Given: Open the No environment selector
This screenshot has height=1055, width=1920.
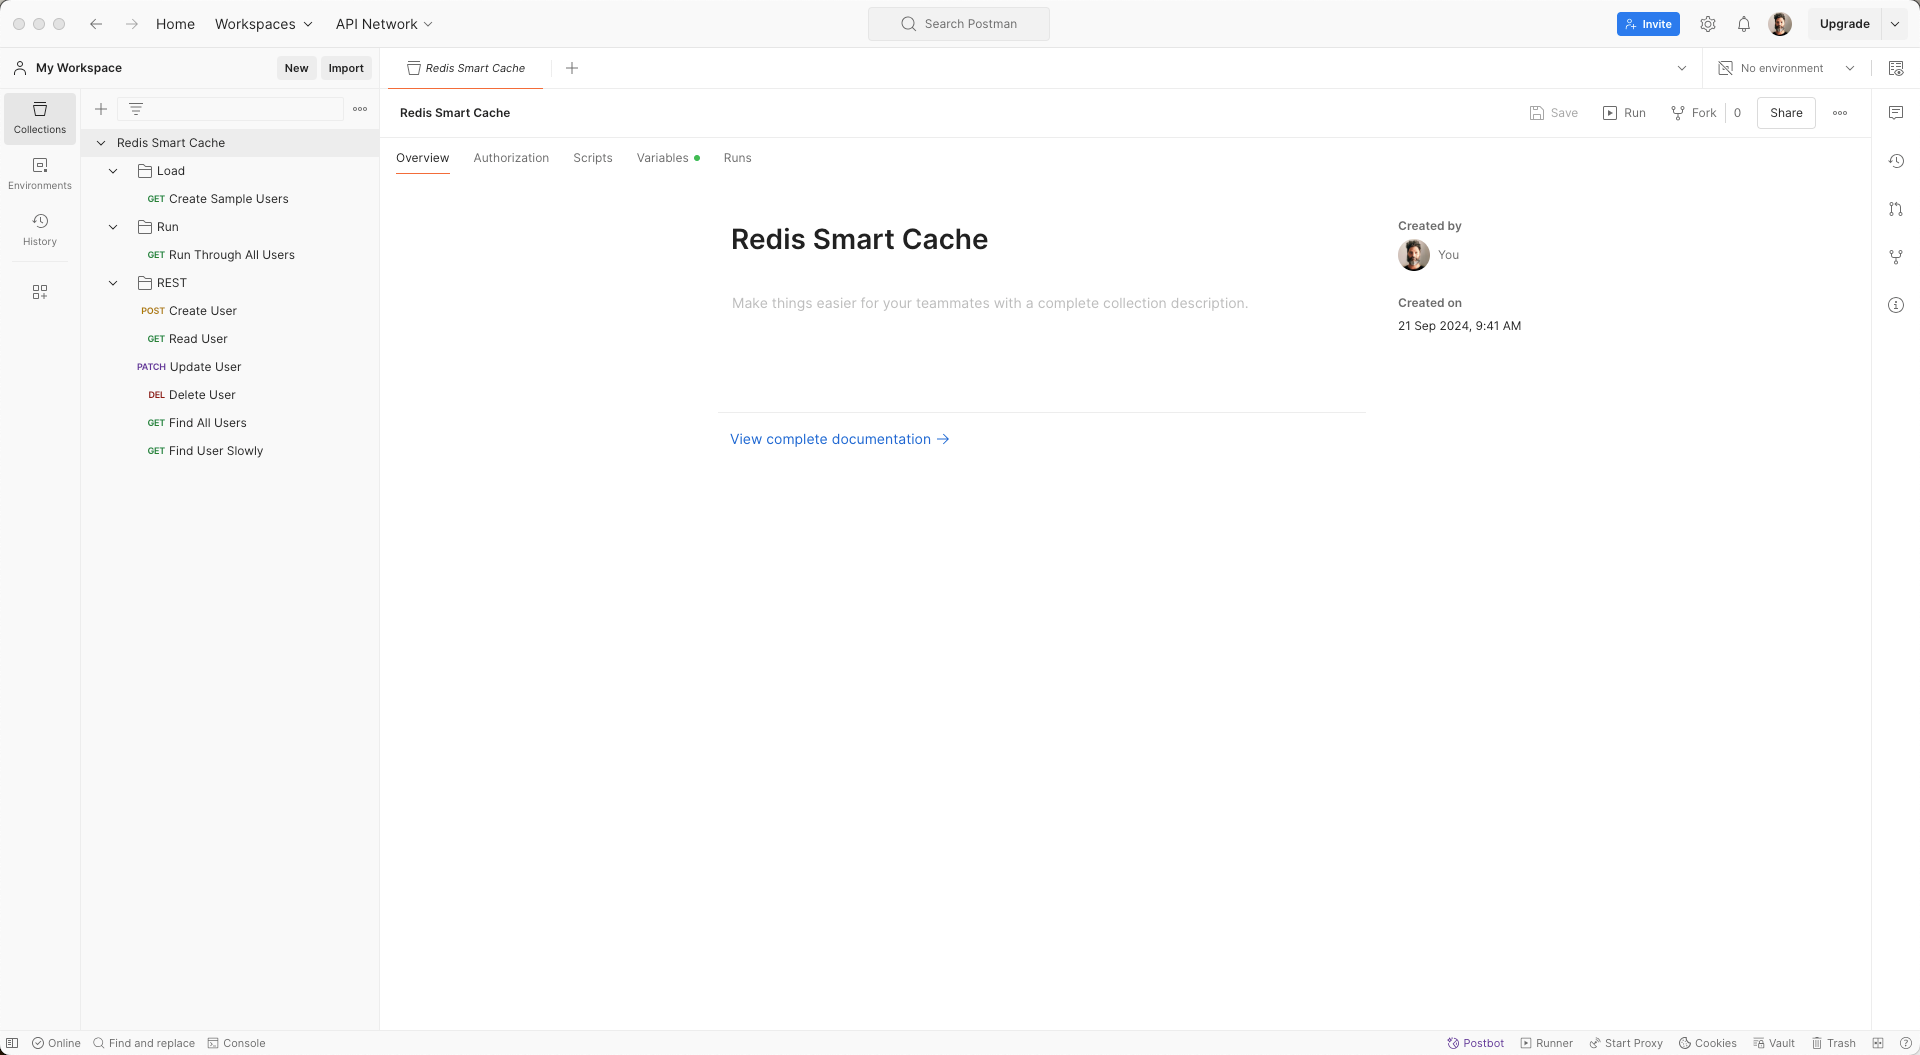Looking at the screenshot, I should pyautogui.click(x=1787, y=68).
